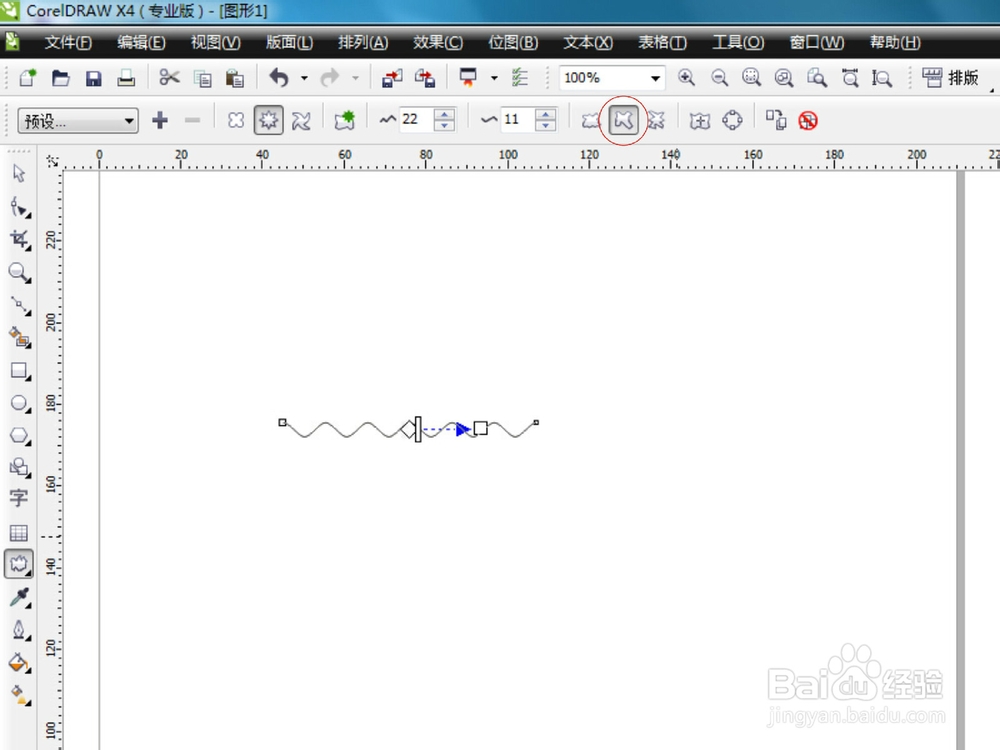Step the zipper amplitude value 22

[x=444, y=120]
